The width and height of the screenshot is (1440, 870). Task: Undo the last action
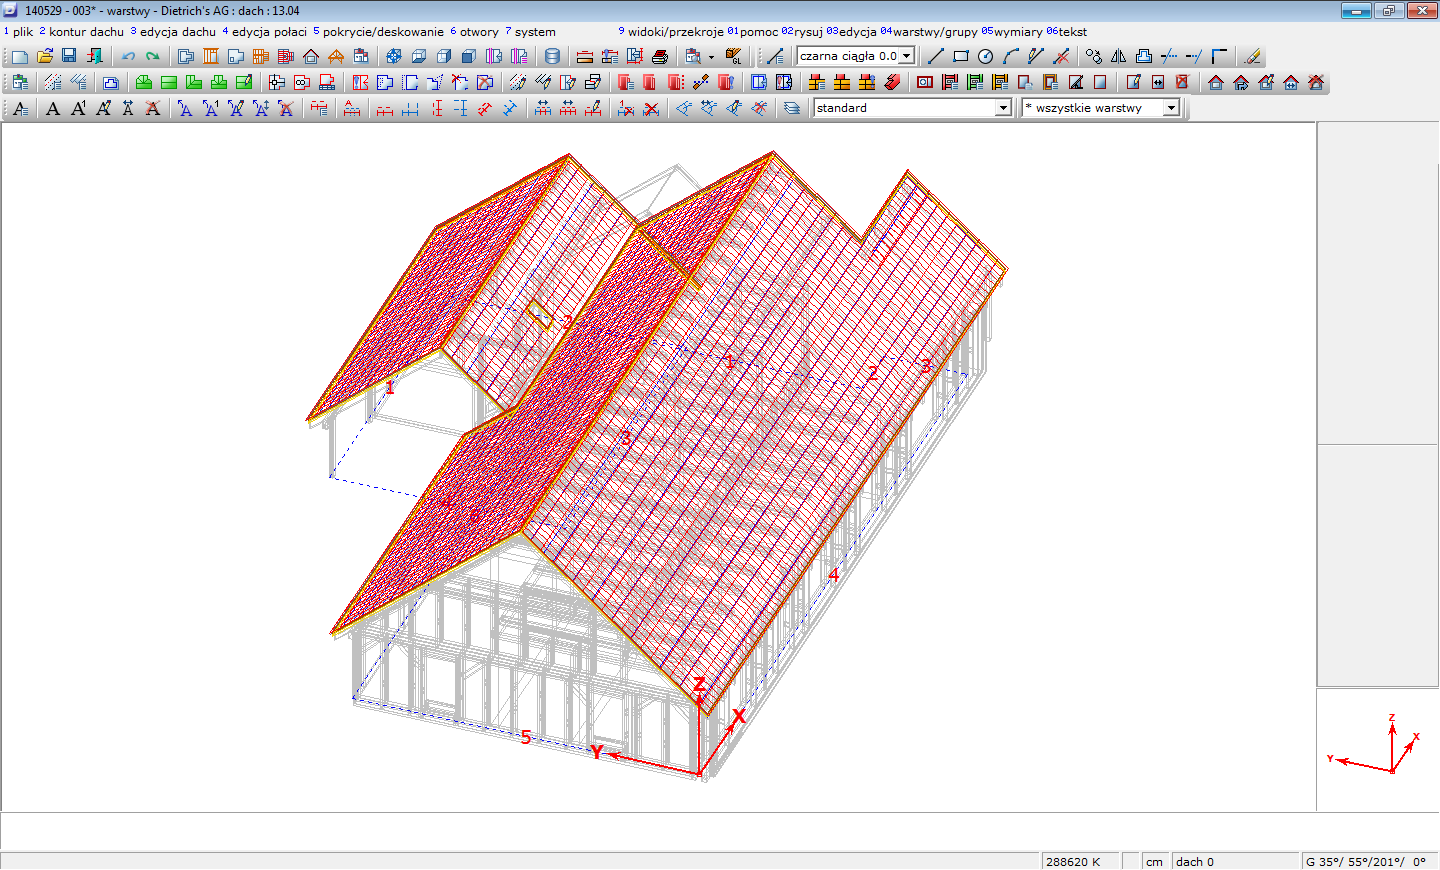[x=128, y=57]
